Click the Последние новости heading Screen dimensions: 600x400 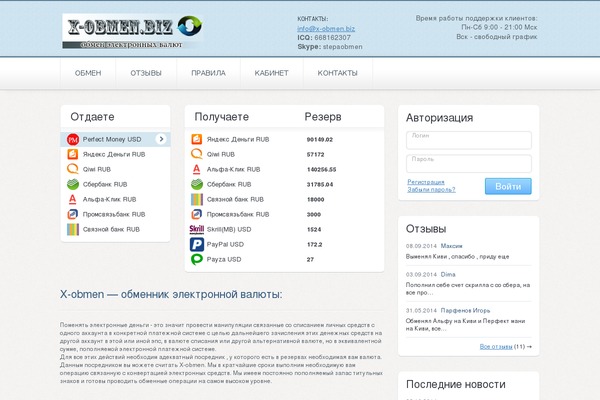click(x=455, y=384)
